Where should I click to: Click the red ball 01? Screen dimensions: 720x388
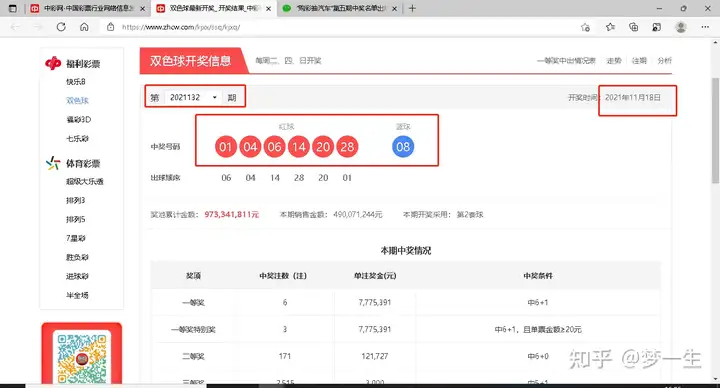pyautogui.click(x=225, y=146)
